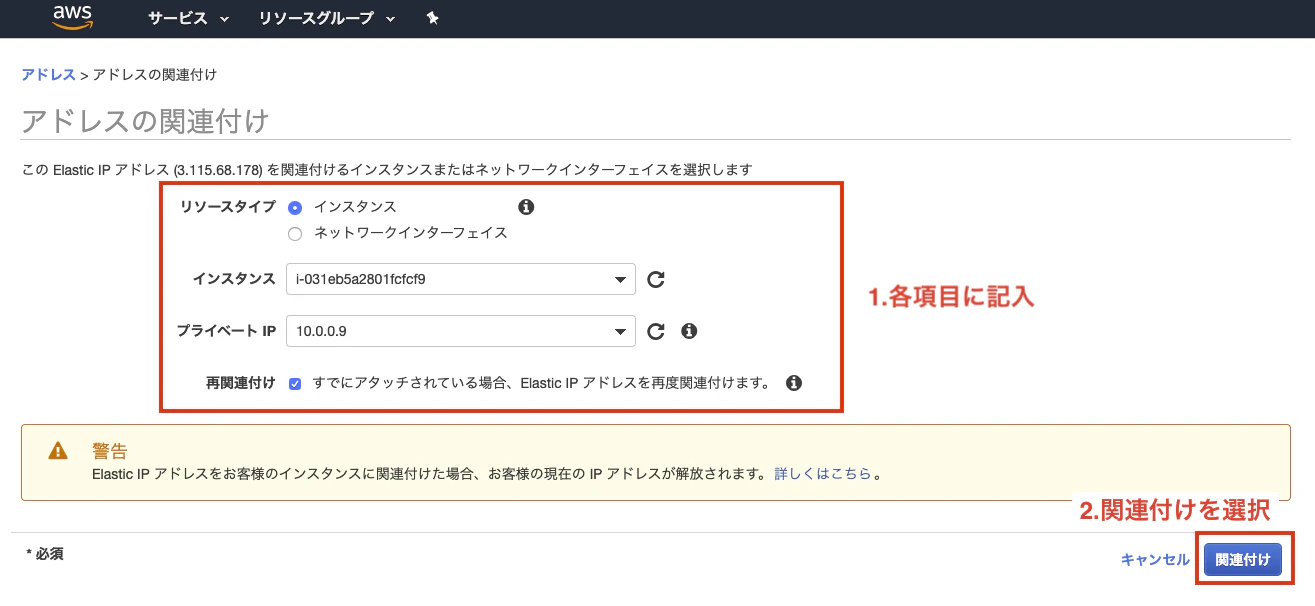Click the 関連付け button
The image size is (1315, 606).
coord(1243,560)
